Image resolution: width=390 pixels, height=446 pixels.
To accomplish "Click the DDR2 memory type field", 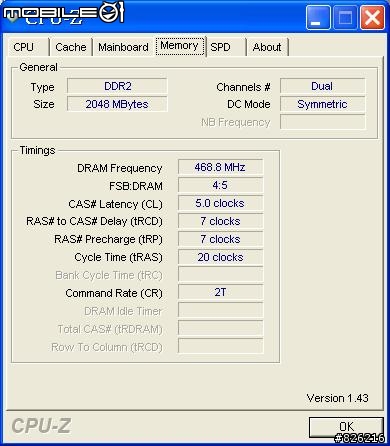I will [x=117, y=86].
